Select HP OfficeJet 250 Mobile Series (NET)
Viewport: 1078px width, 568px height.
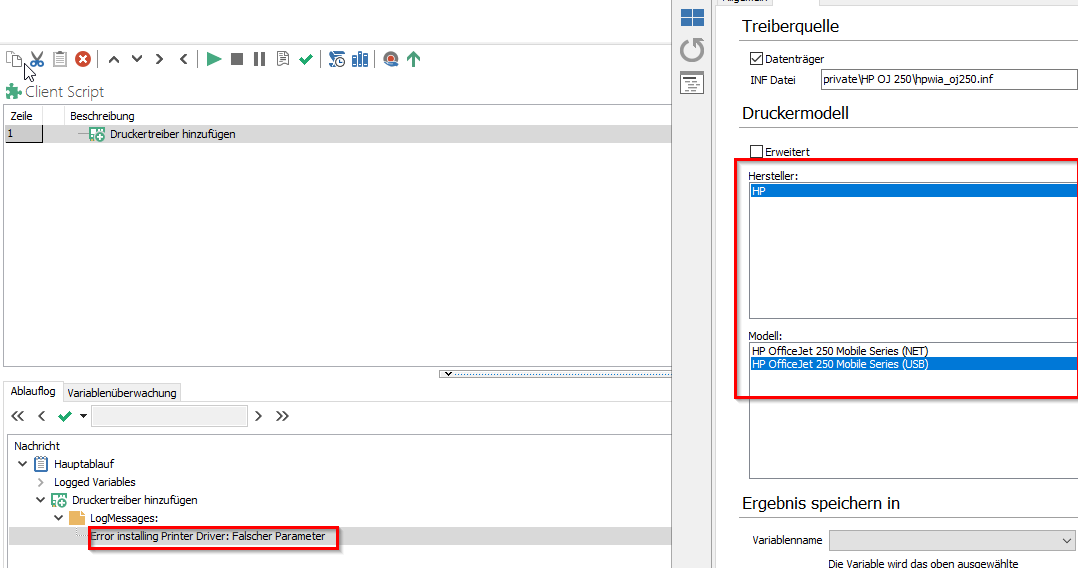840,351
